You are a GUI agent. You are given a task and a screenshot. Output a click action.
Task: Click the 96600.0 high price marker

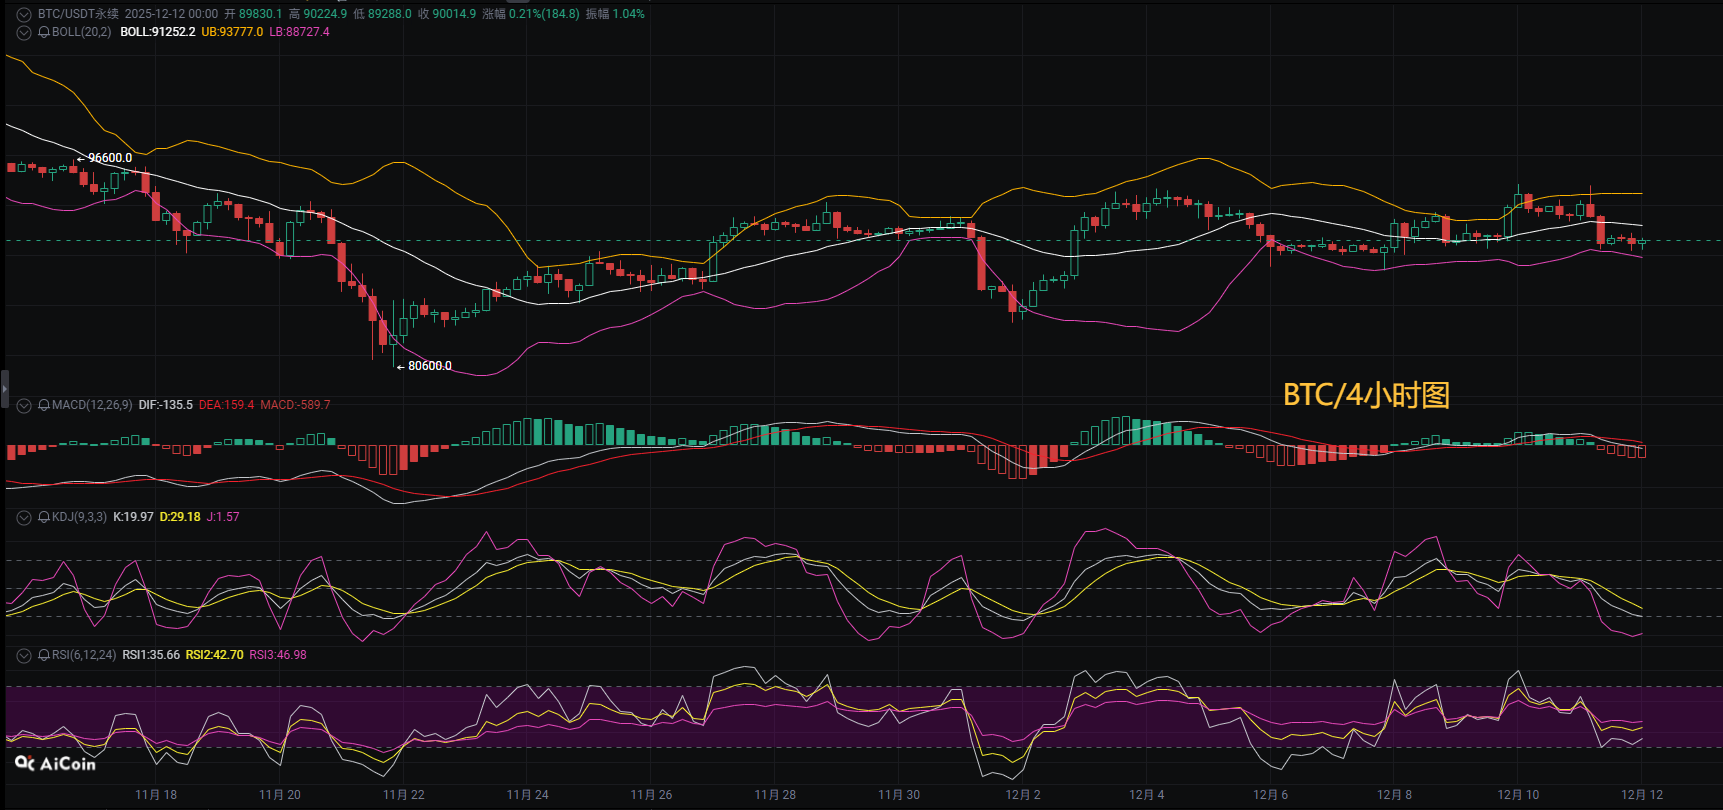click(x=109, y=158)
